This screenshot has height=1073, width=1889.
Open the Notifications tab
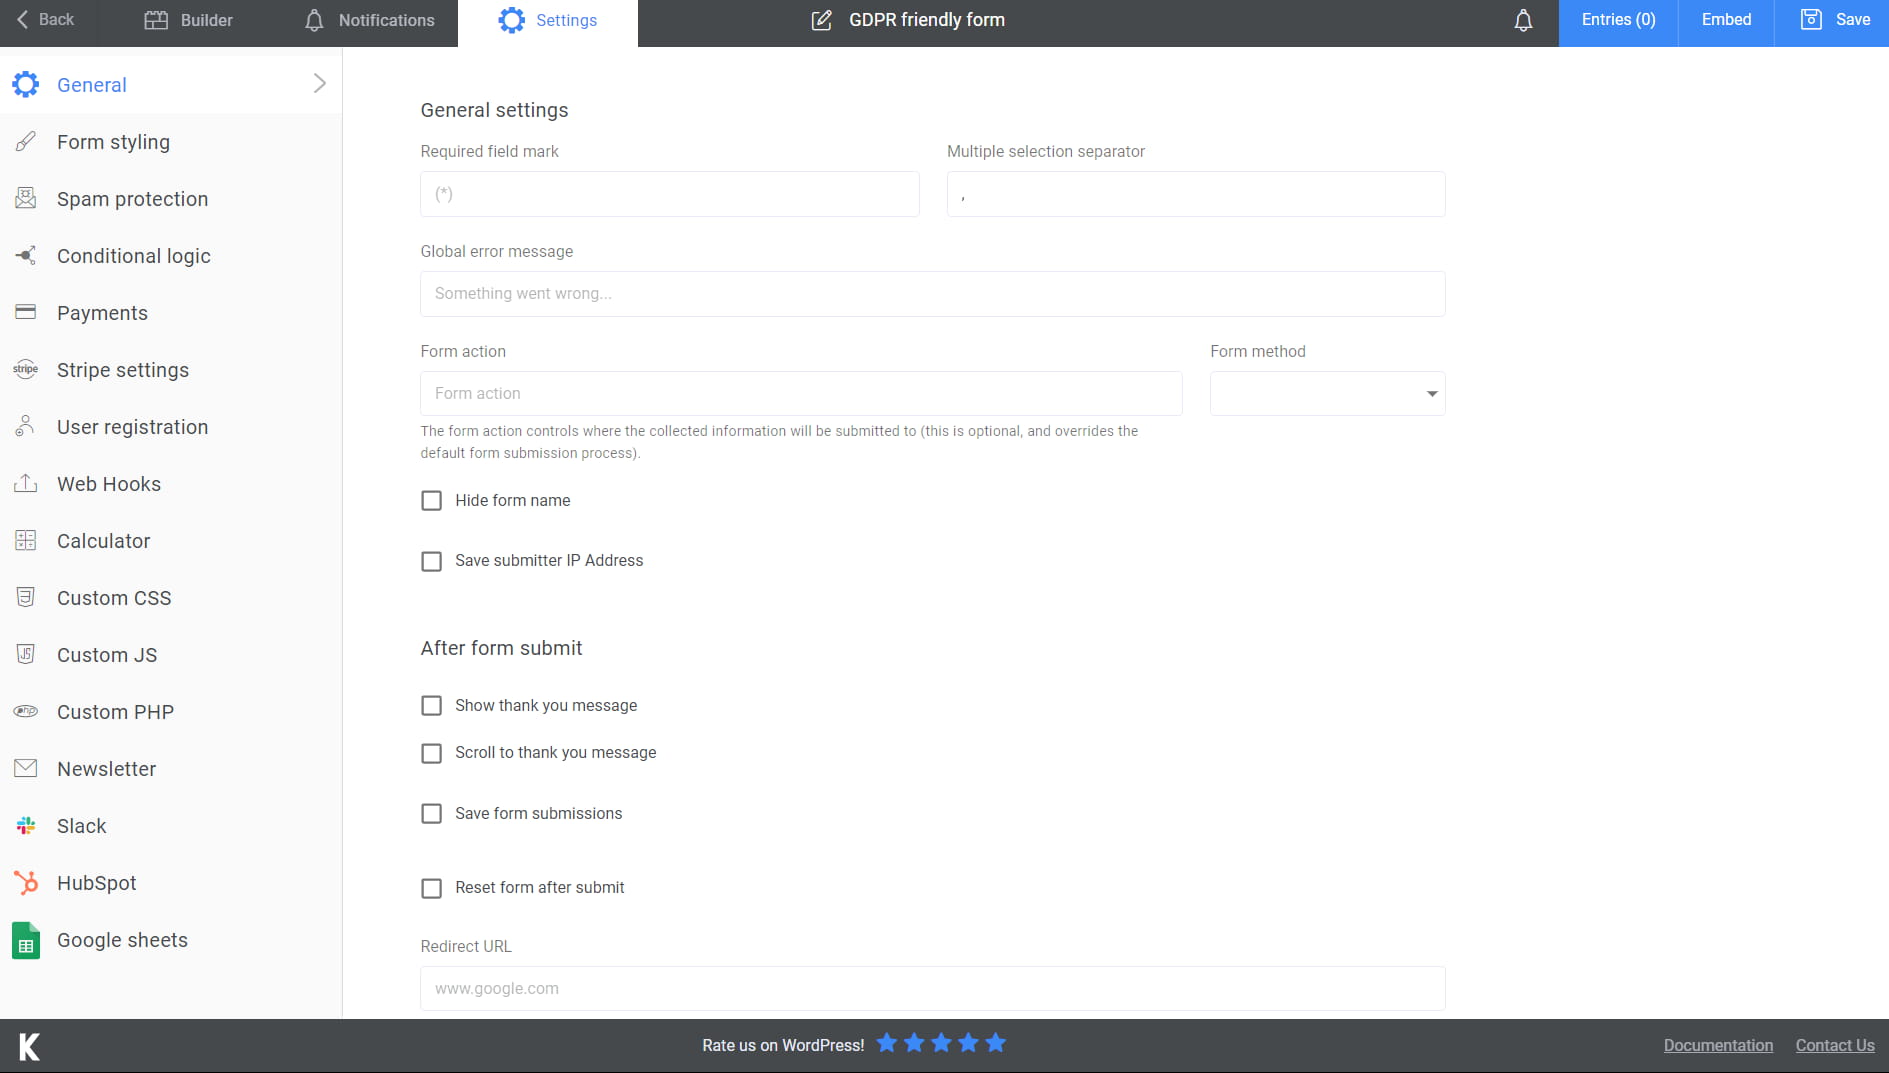click(368, 20)
